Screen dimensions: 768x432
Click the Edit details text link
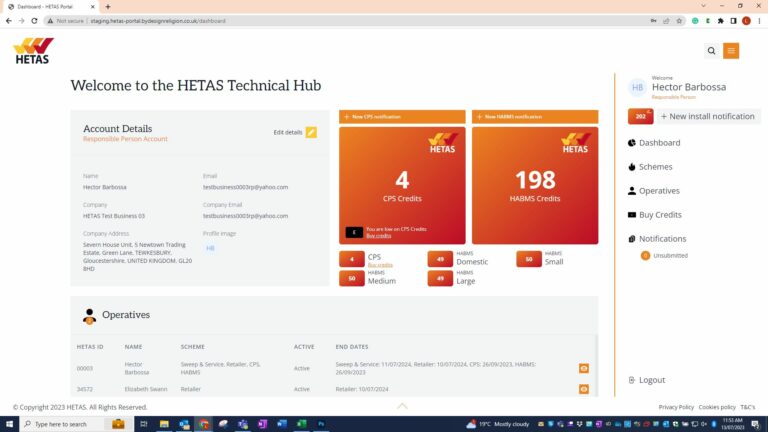pos(288,132)
